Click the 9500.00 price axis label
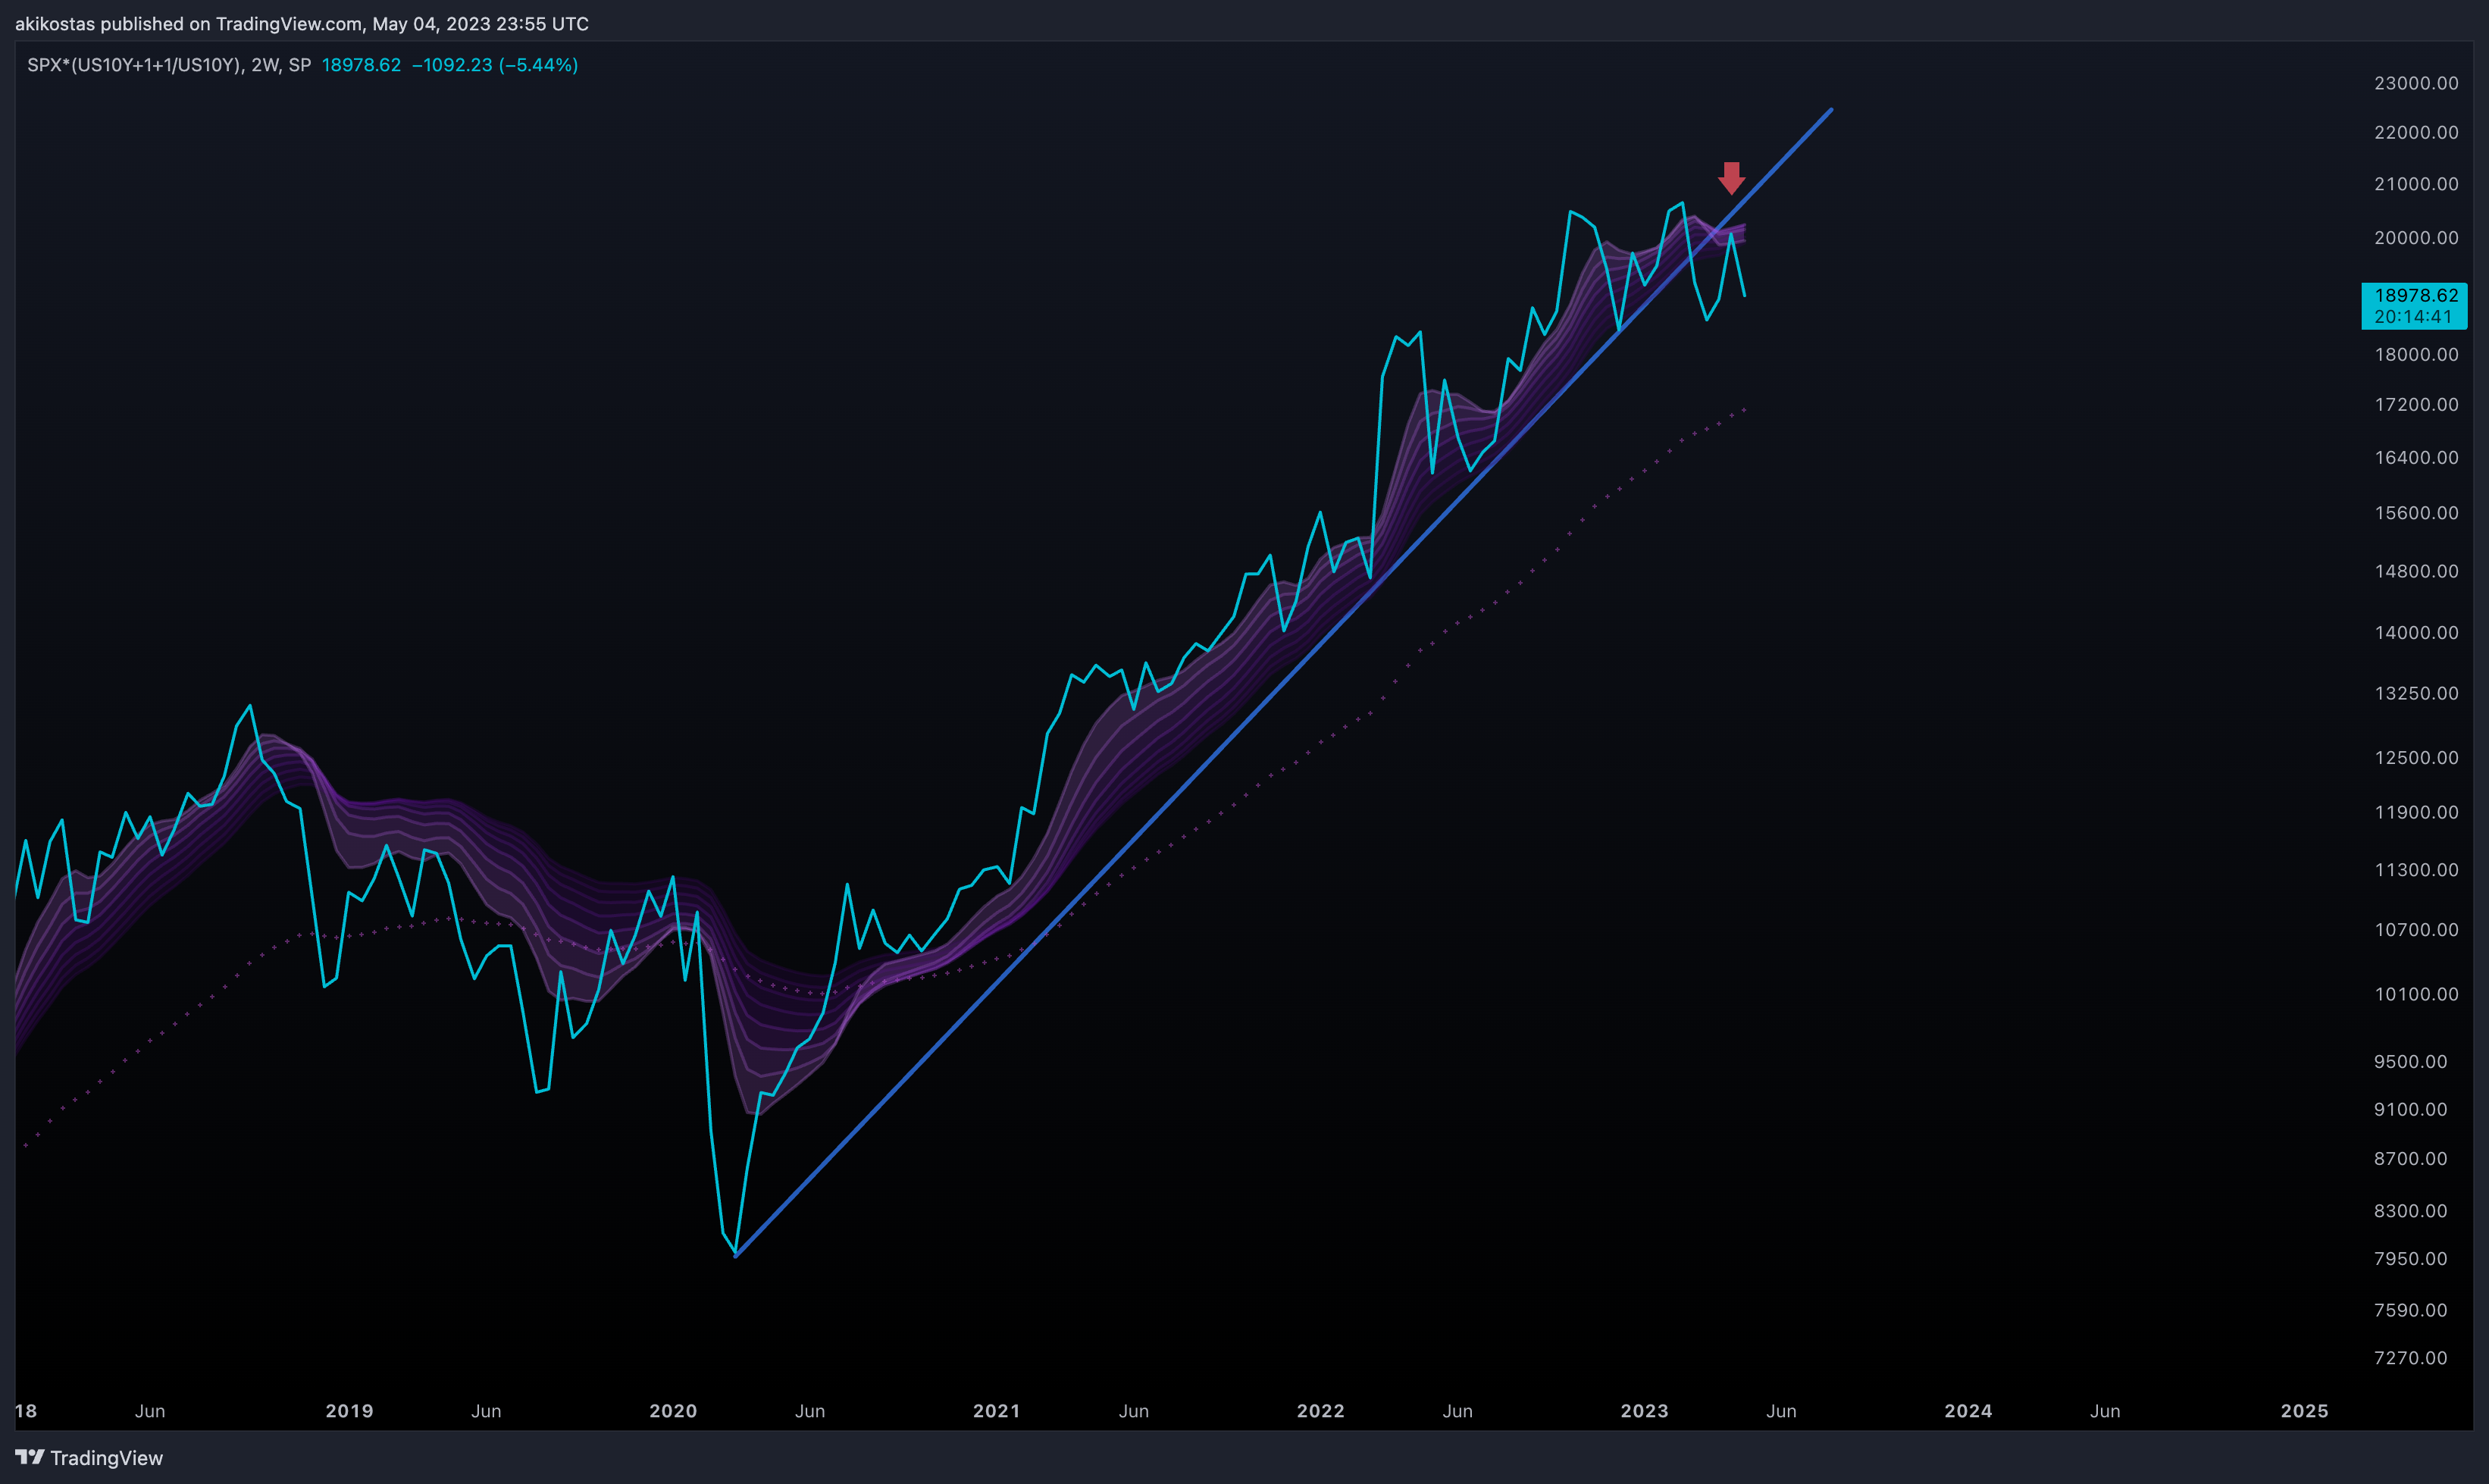The height and width of the screenshot is (1484, 2489). 2411,1062
